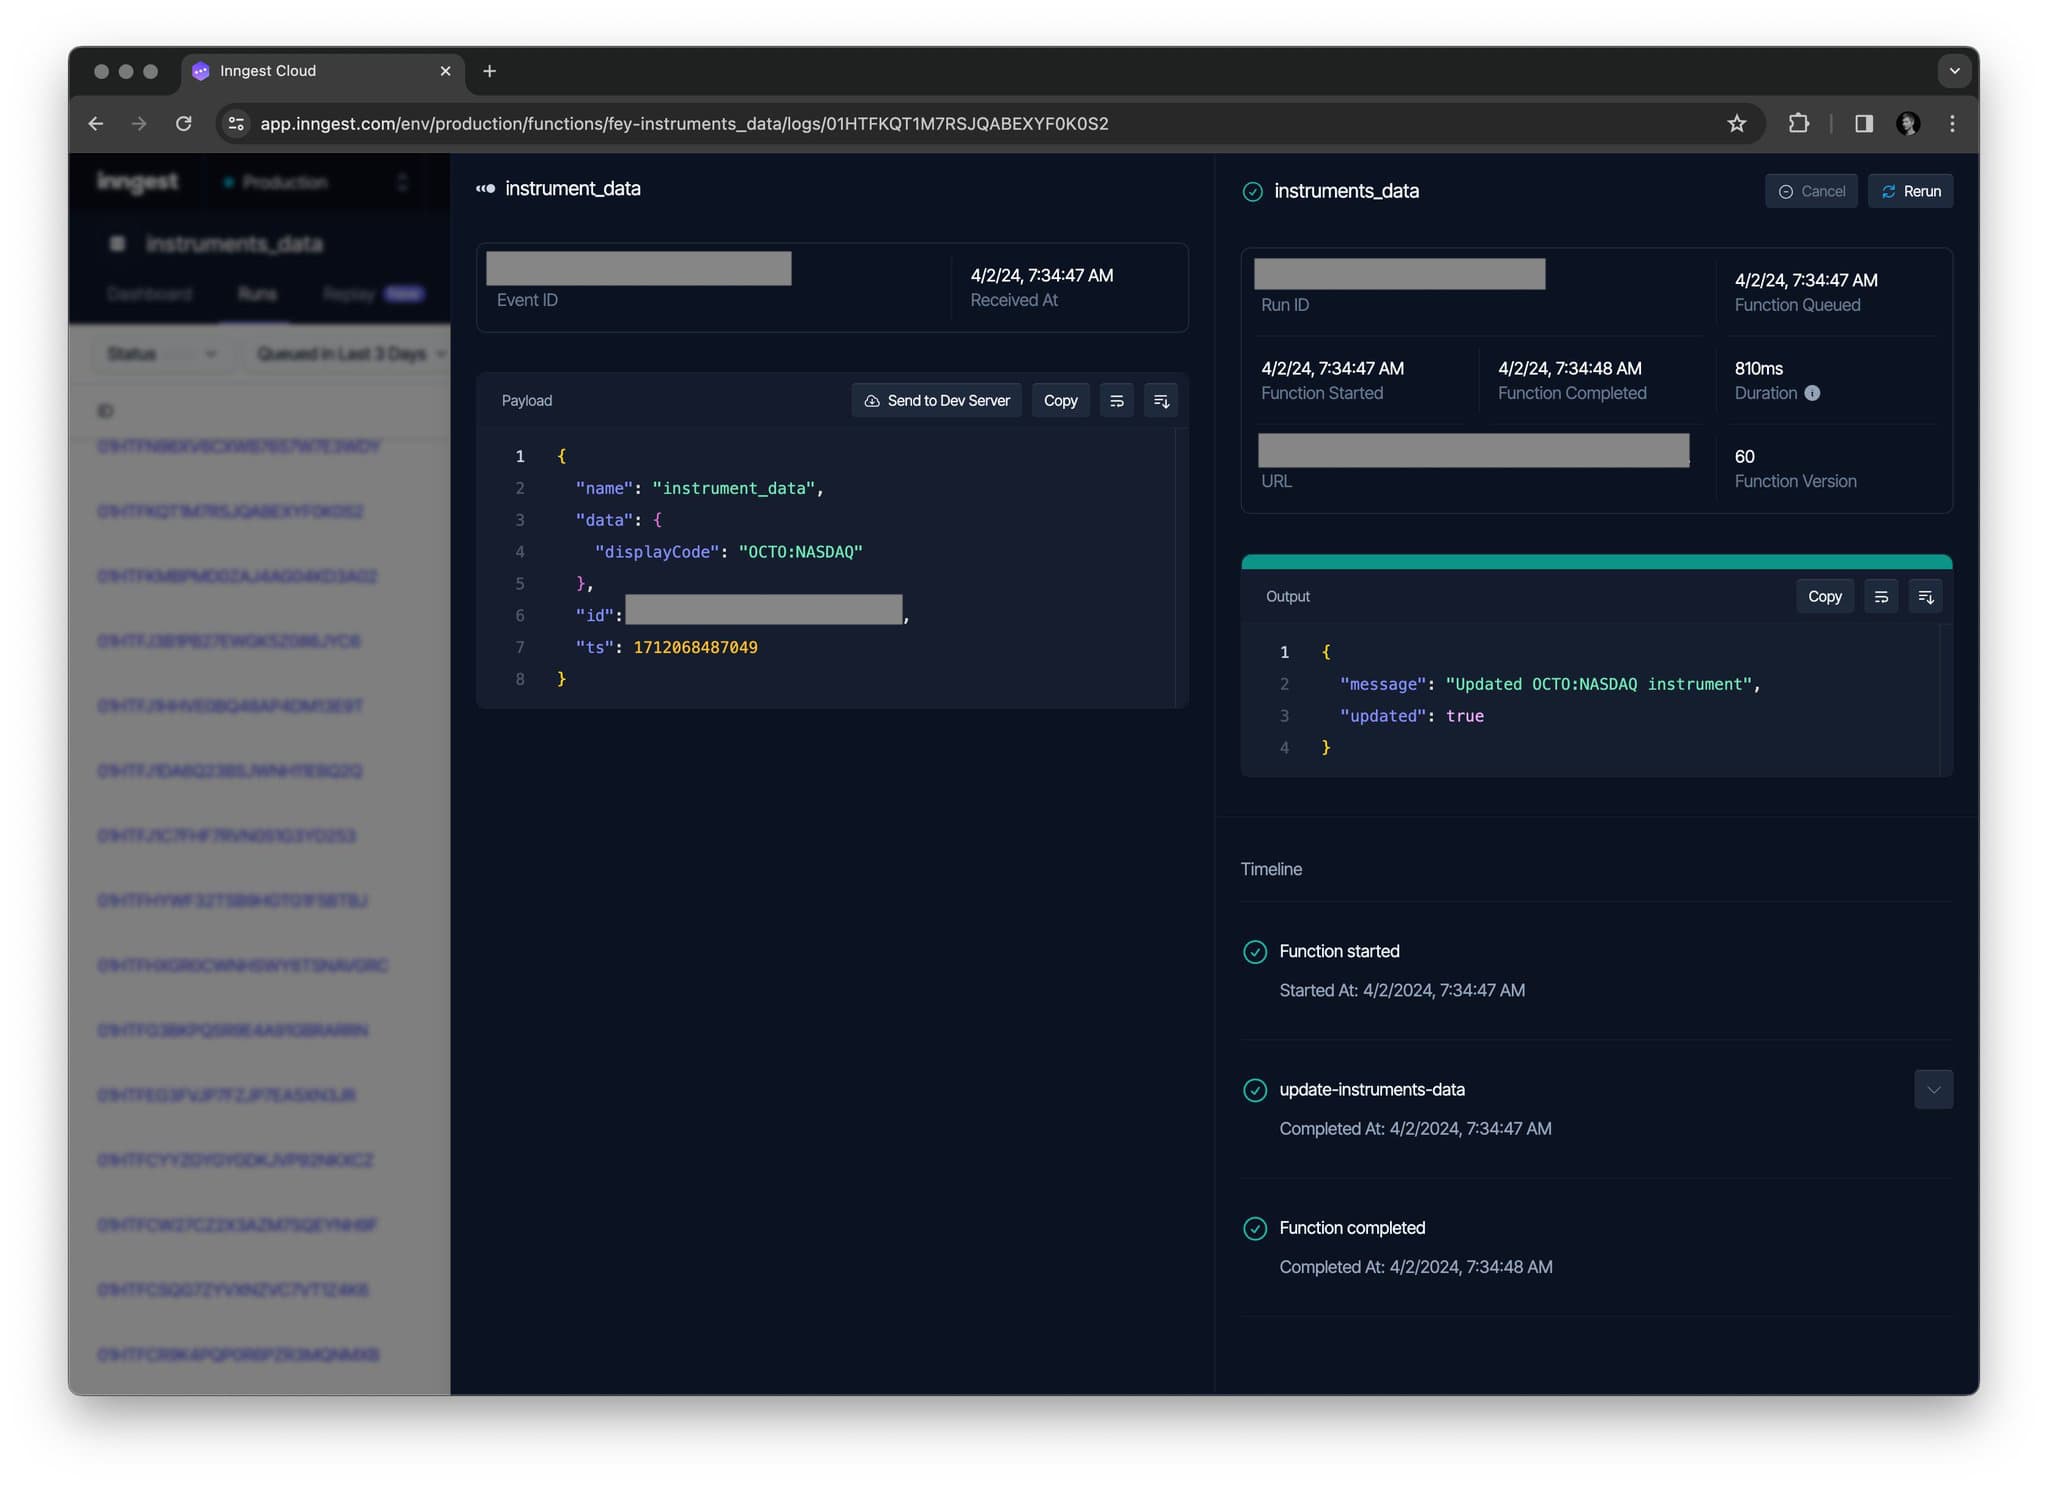
Task: Open the Queued in Last 3 Days dropdown
Action: click(347, 353)
